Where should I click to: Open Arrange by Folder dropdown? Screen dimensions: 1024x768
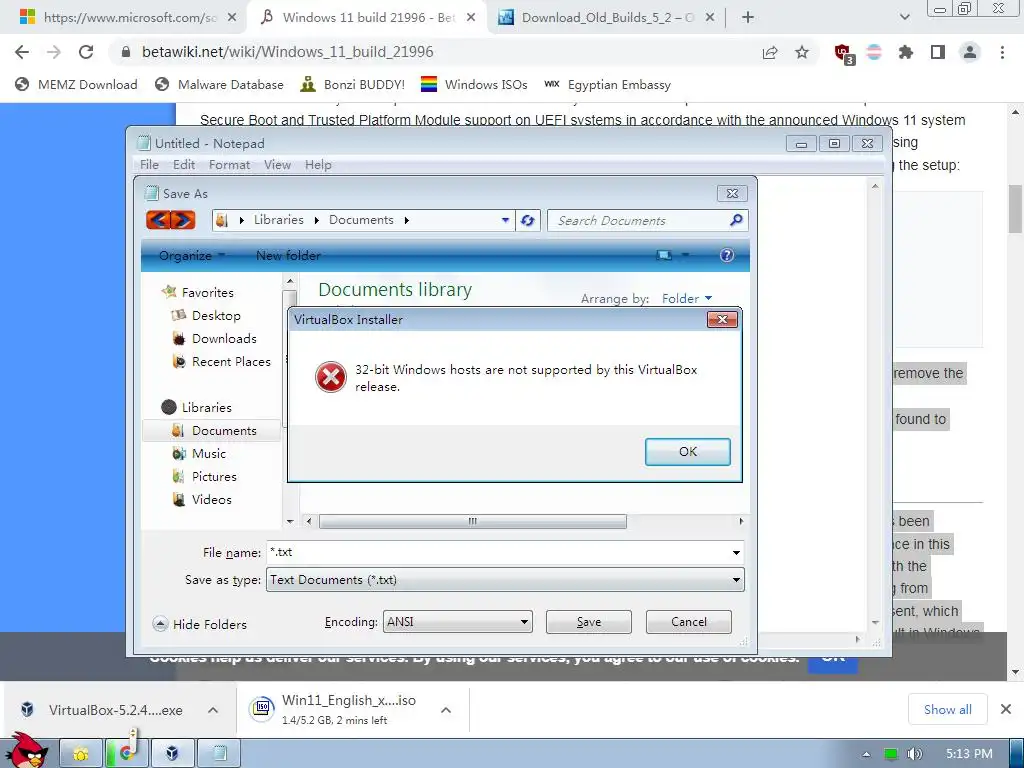tap(686, 299)
